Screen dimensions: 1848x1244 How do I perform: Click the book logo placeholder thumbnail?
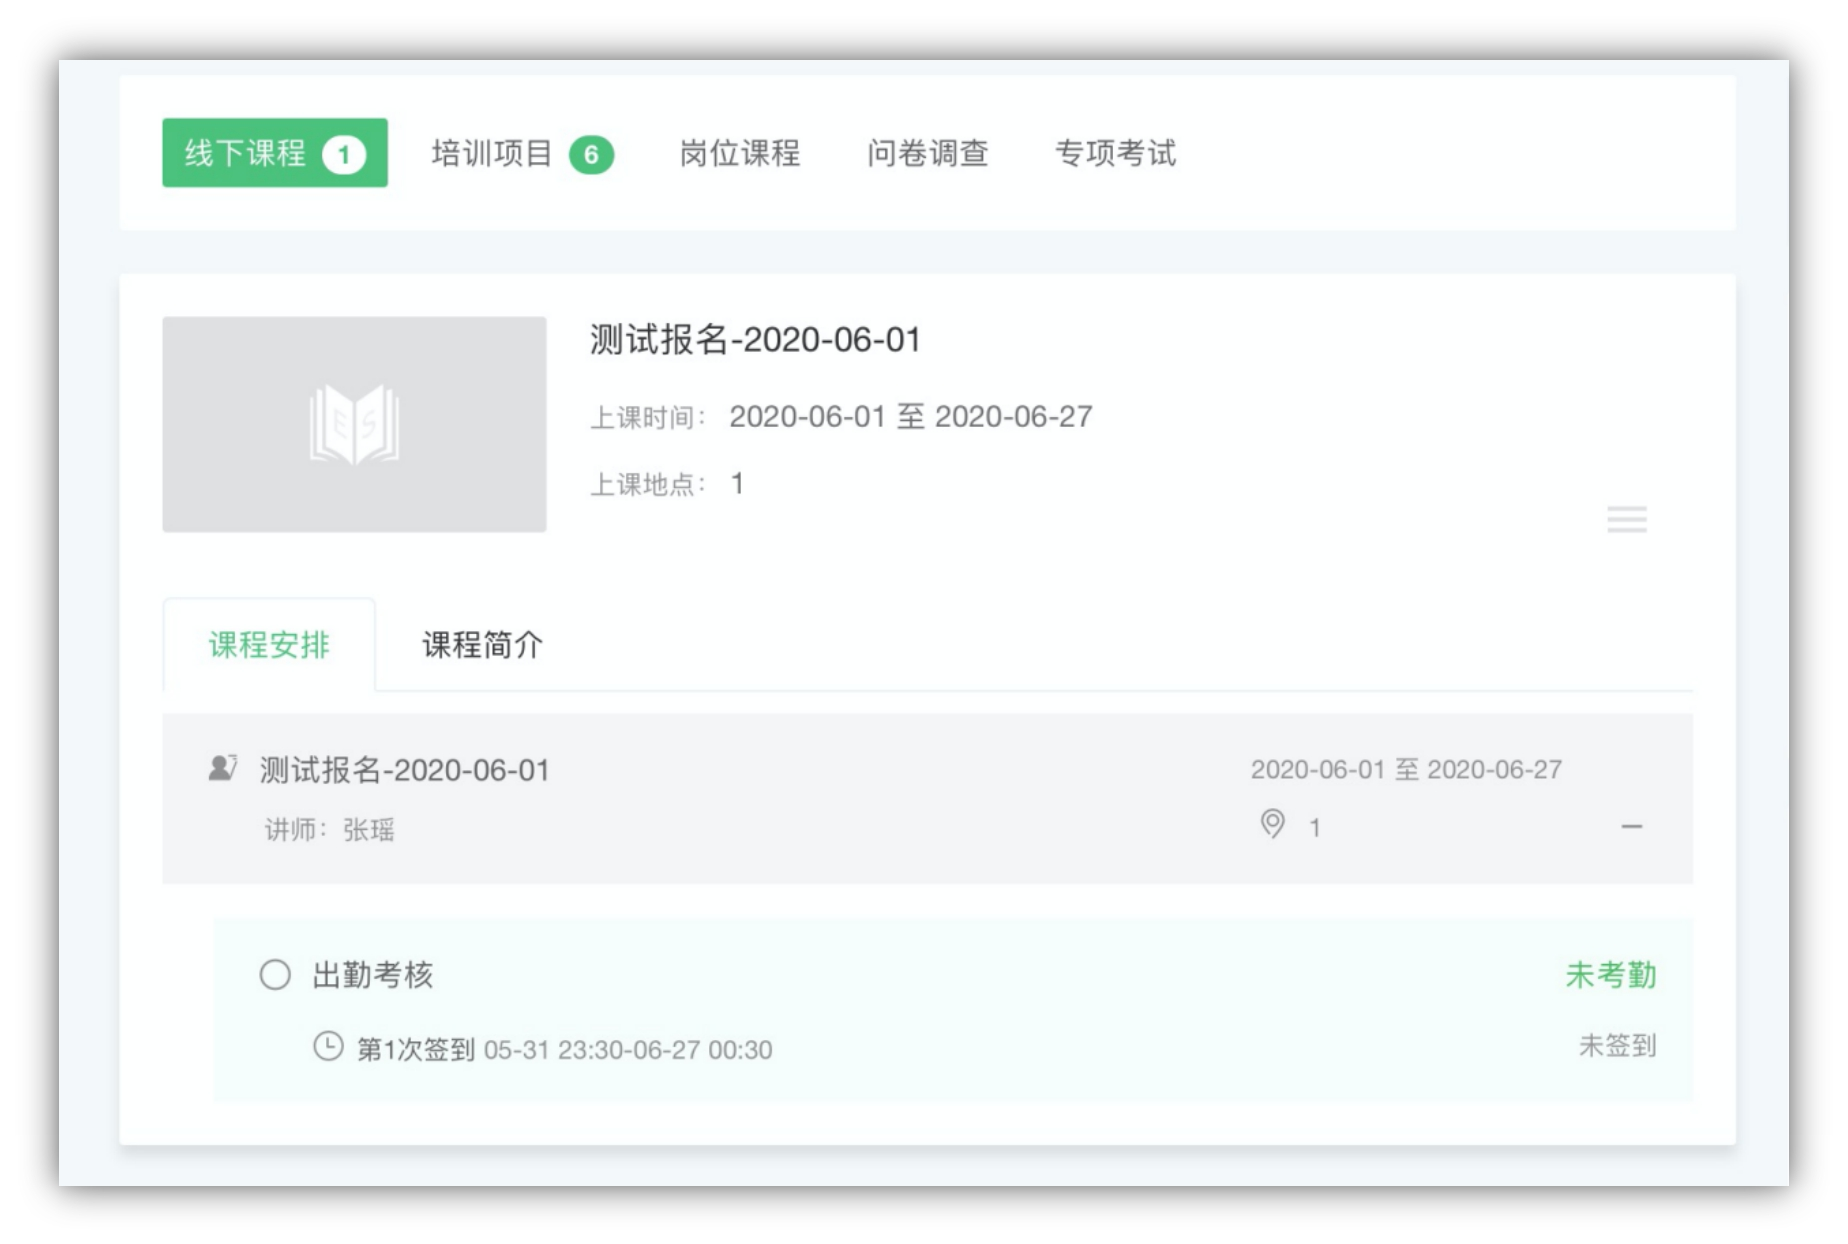click(355, 422)
